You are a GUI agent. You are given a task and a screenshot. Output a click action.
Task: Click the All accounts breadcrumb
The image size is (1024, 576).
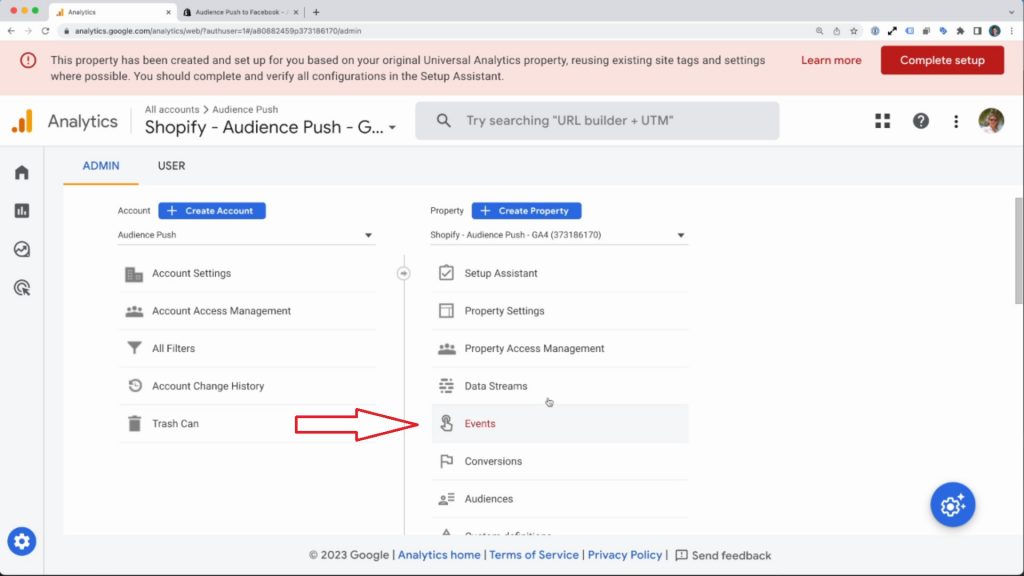pos(172,110)
